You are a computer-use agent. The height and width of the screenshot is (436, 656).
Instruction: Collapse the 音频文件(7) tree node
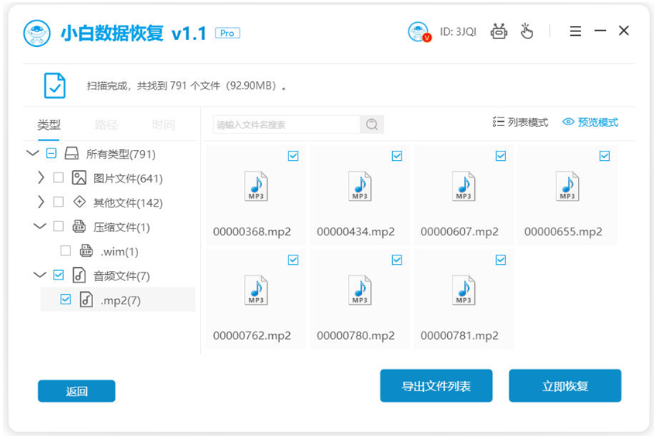point(40,275)
